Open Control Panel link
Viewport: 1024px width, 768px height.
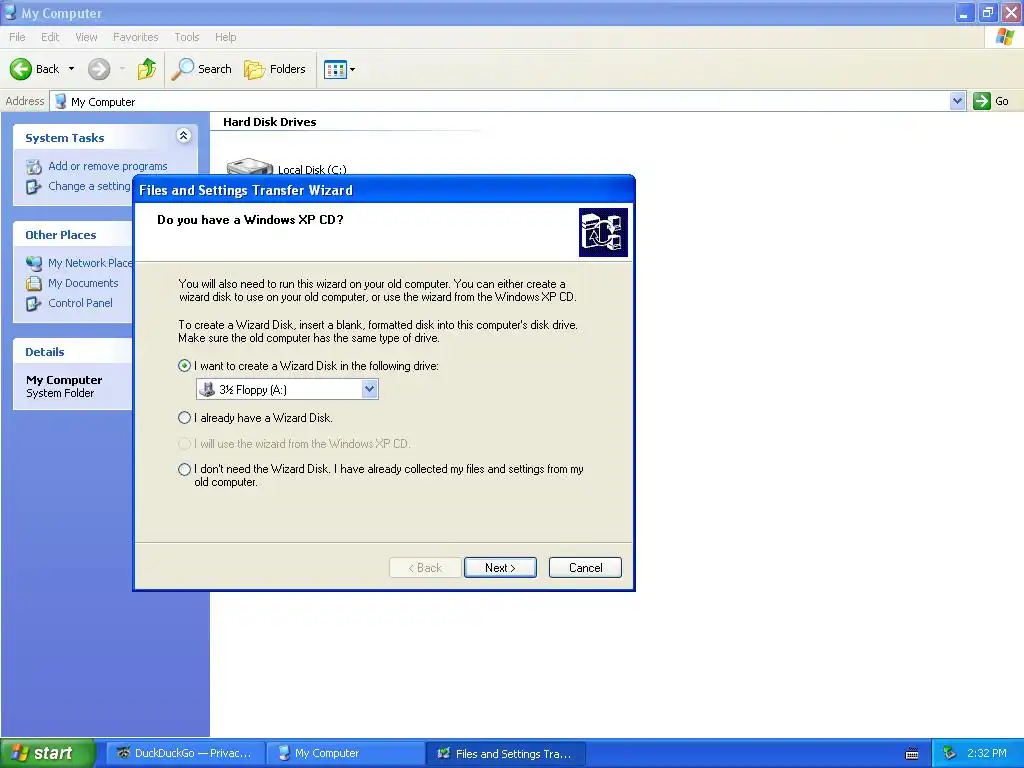pos(80,303)
